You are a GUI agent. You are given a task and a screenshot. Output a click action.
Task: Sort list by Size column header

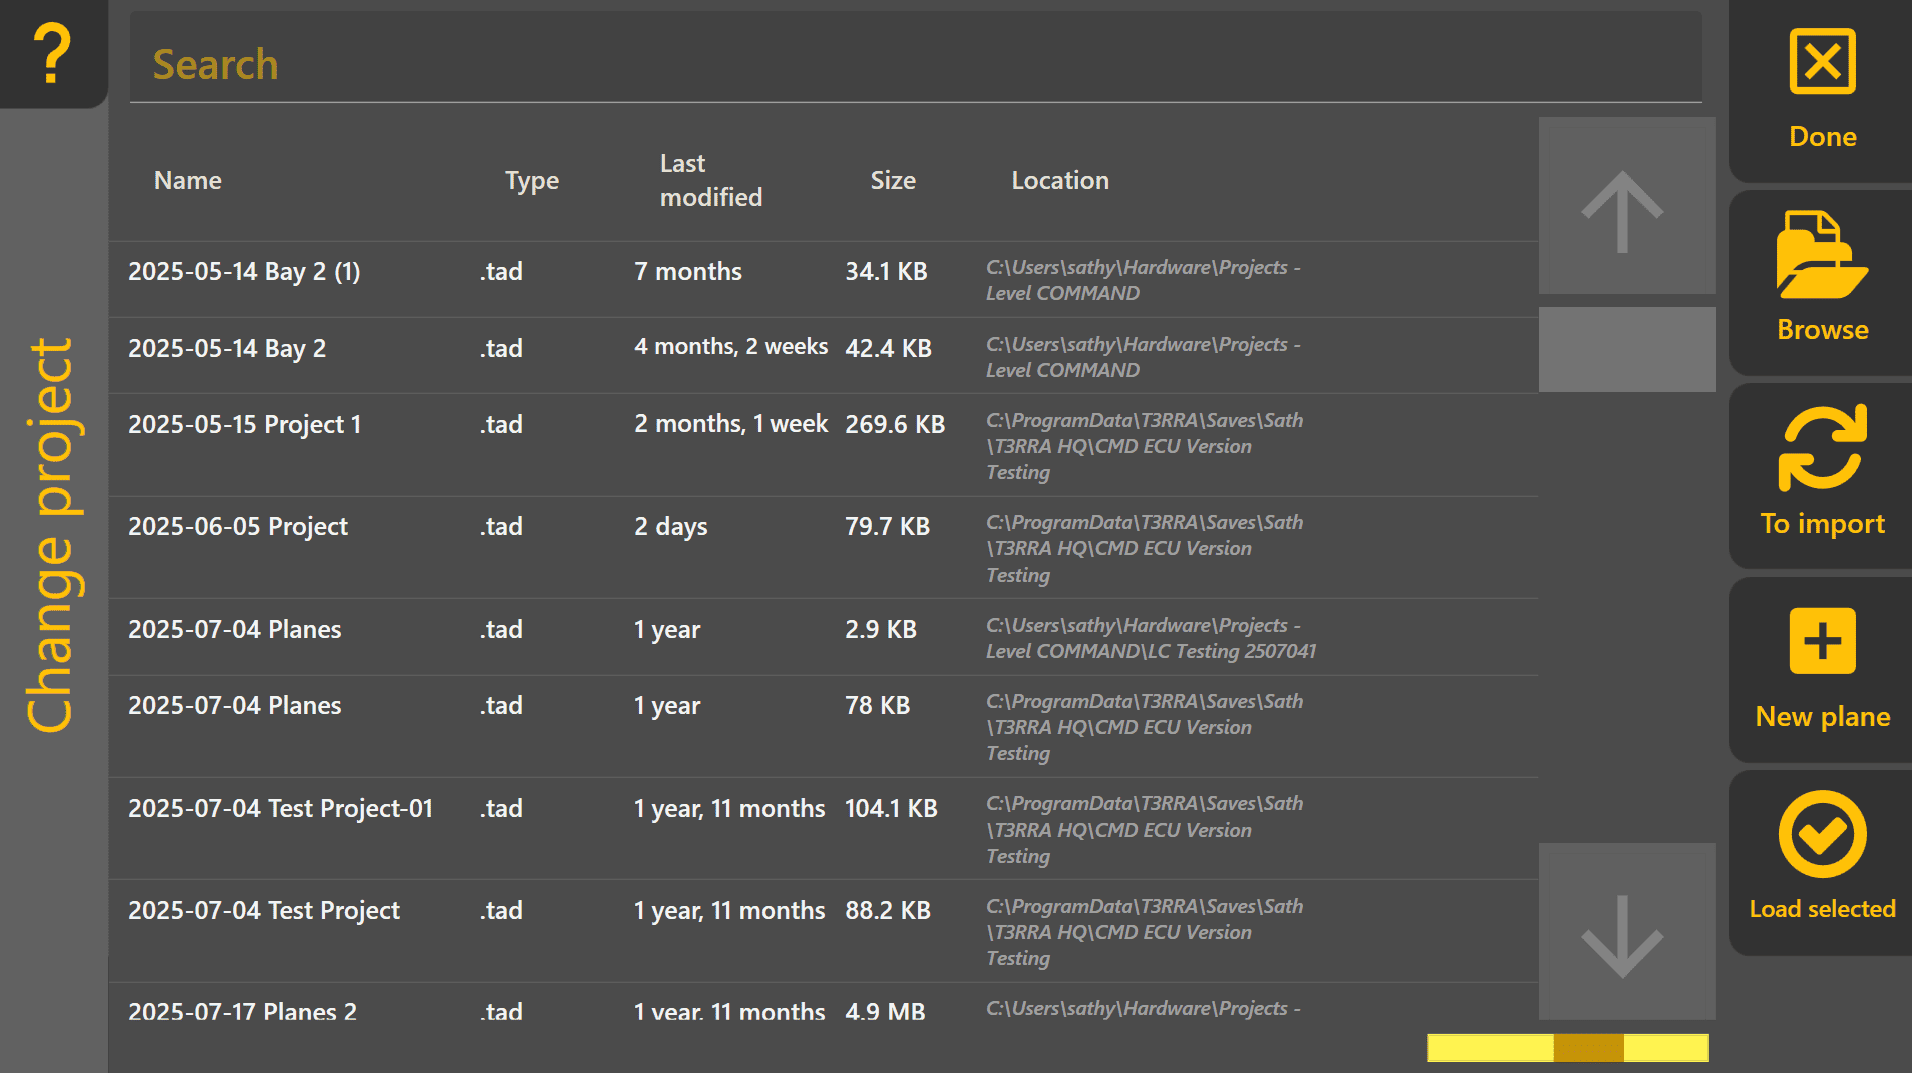[893, 180]
